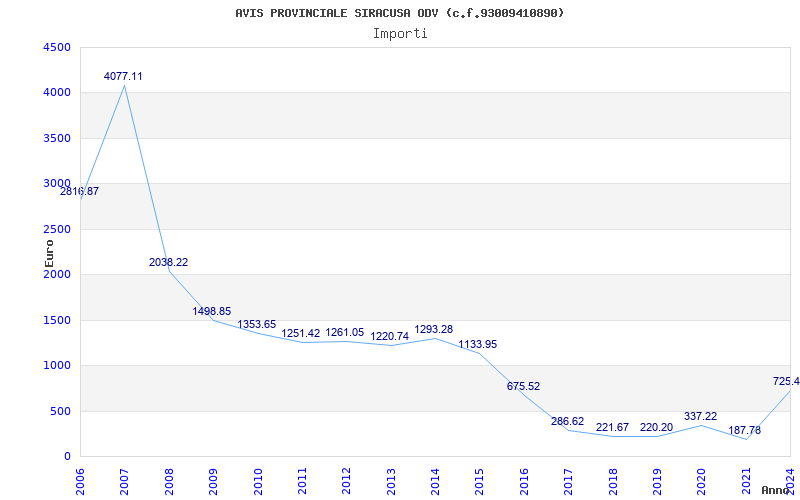Click the data label 187.78
Image resolution: width=800 pixels, height=500 pixels.
[744, 431]
